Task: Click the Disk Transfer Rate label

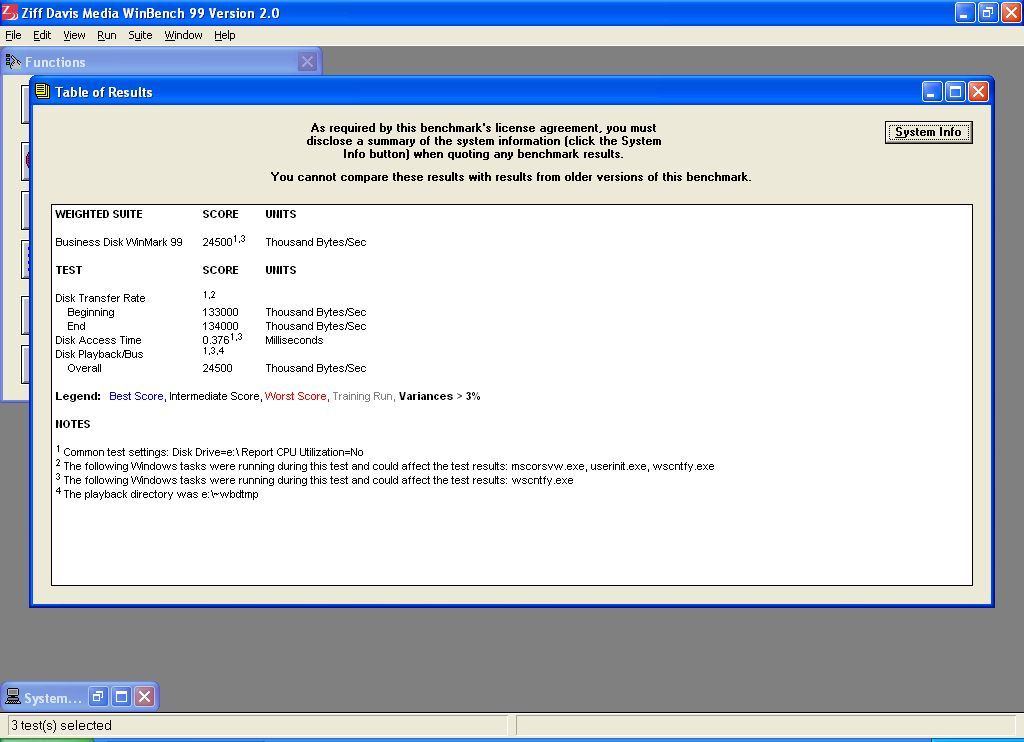Action: pos(100,298)
